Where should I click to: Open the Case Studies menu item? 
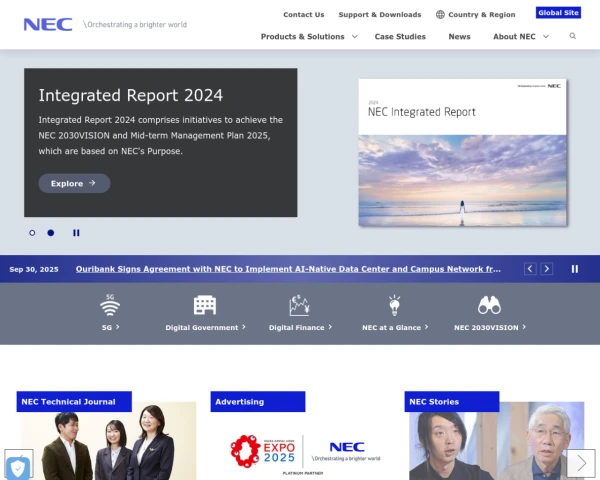(400, 36)
